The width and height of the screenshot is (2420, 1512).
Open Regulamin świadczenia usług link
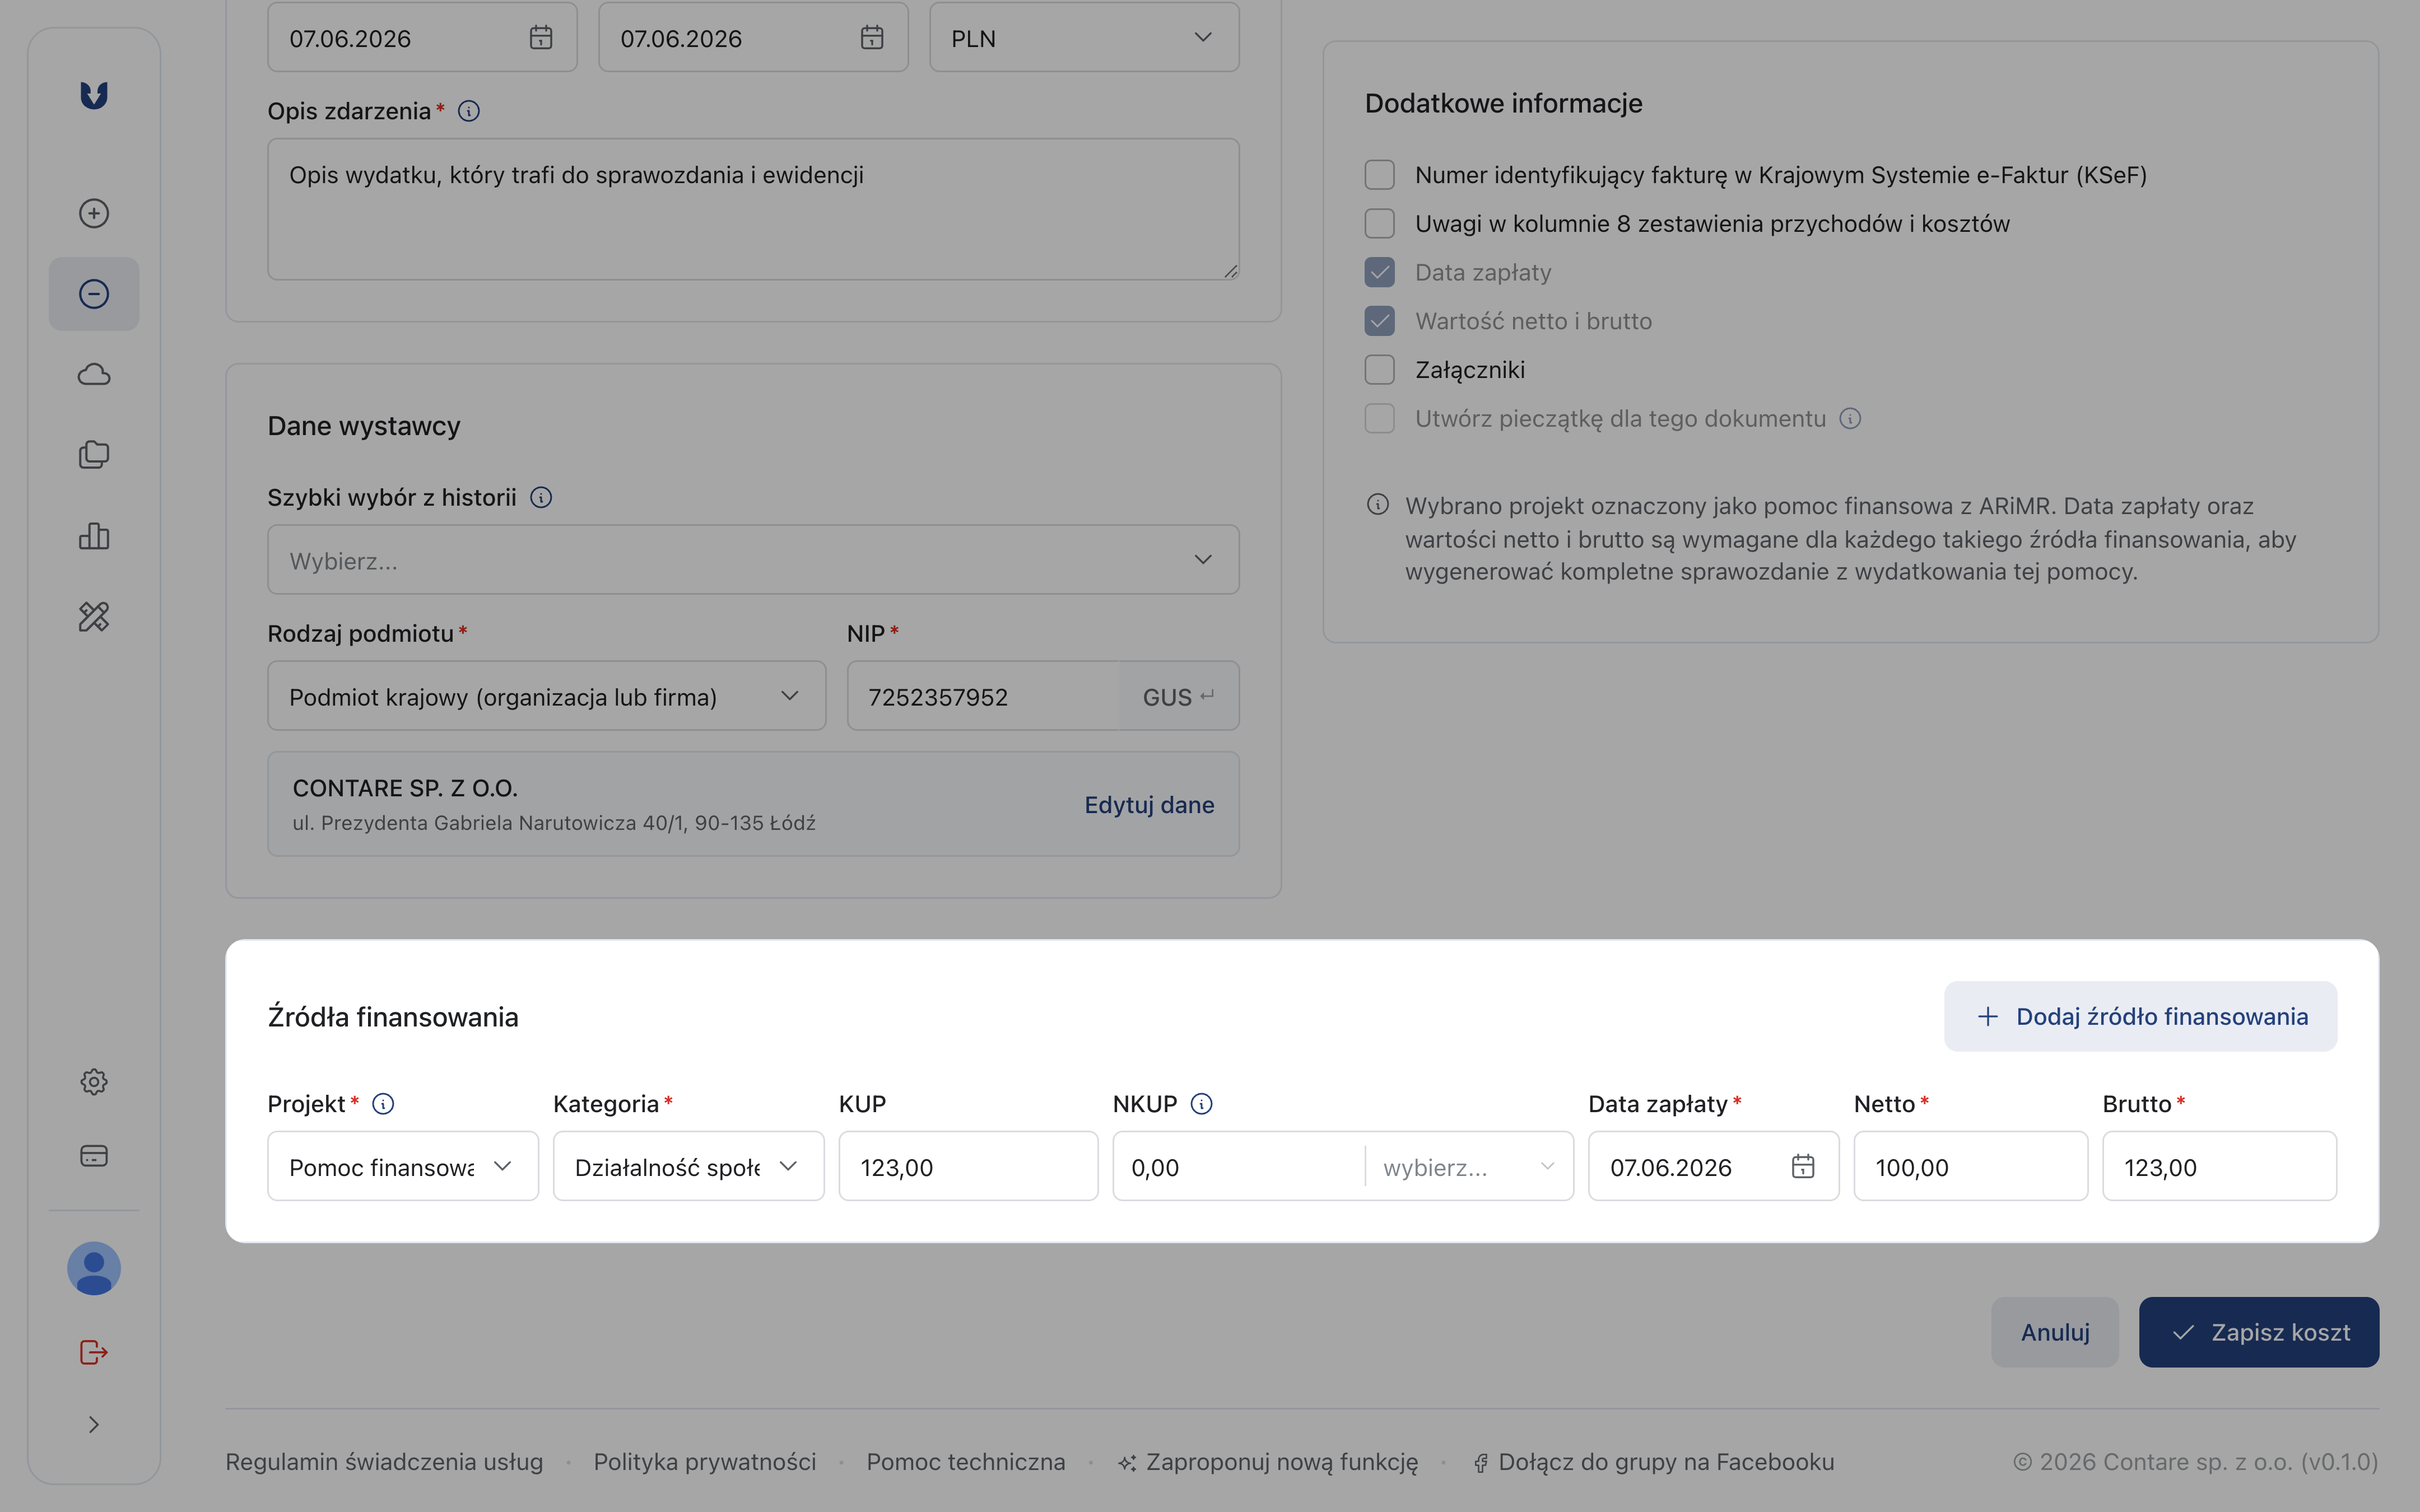coord(384,1462)
